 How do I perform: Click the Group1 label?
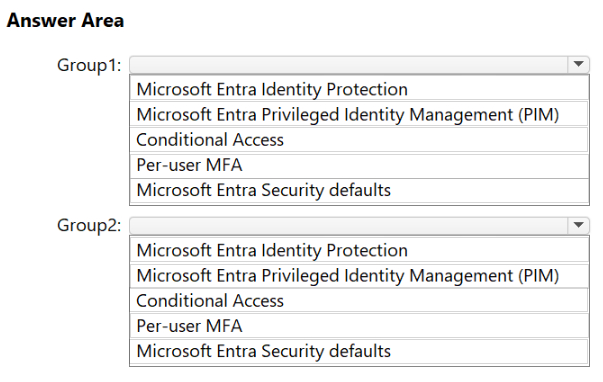89,65
